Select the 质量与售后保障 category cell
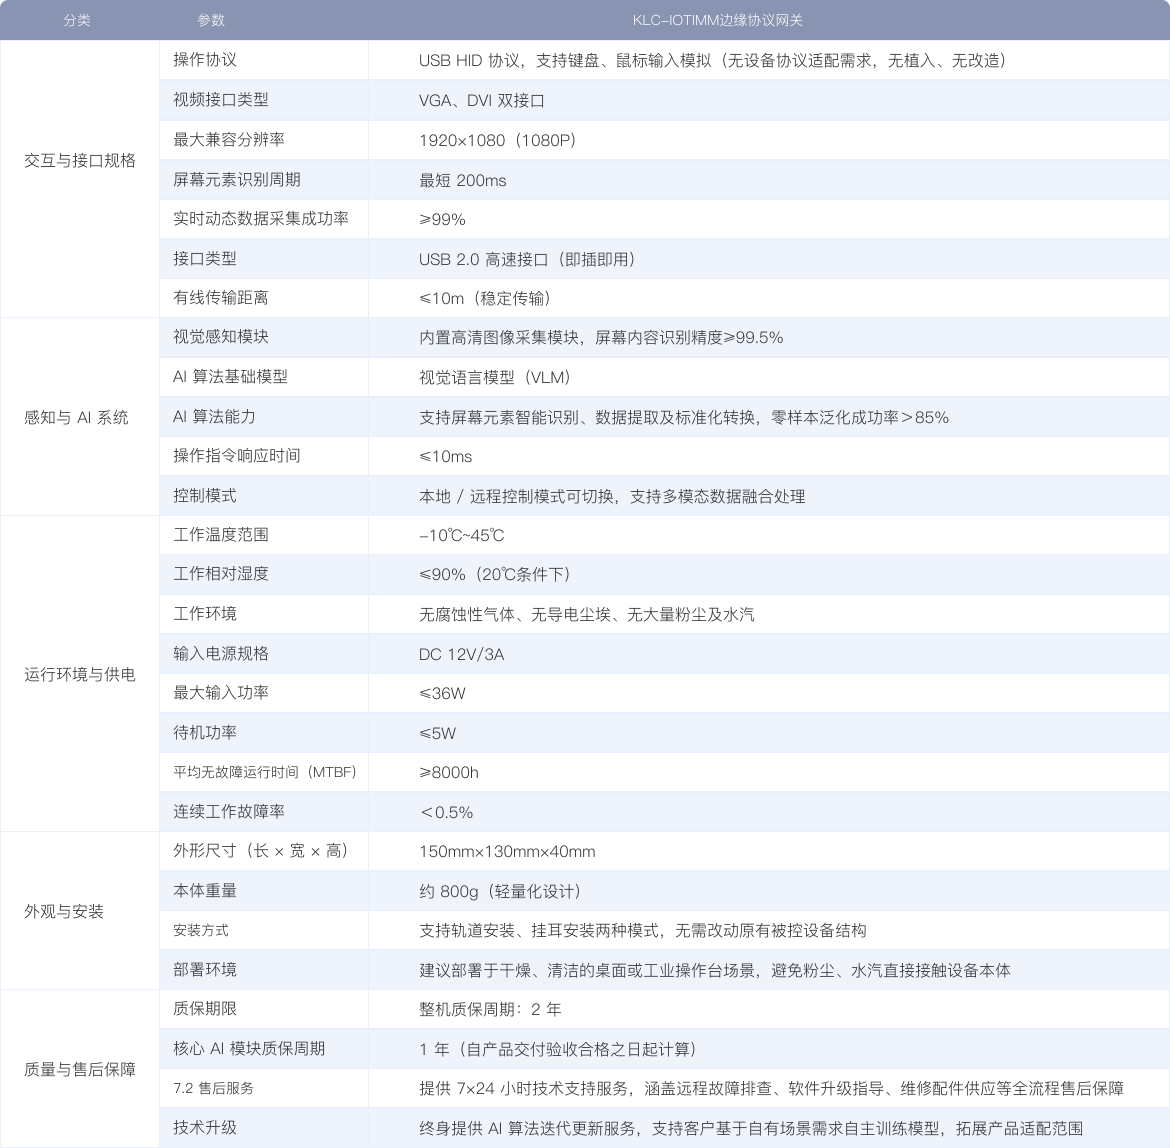This screenshot has height=1148, width=1170. click(80, 1069)
